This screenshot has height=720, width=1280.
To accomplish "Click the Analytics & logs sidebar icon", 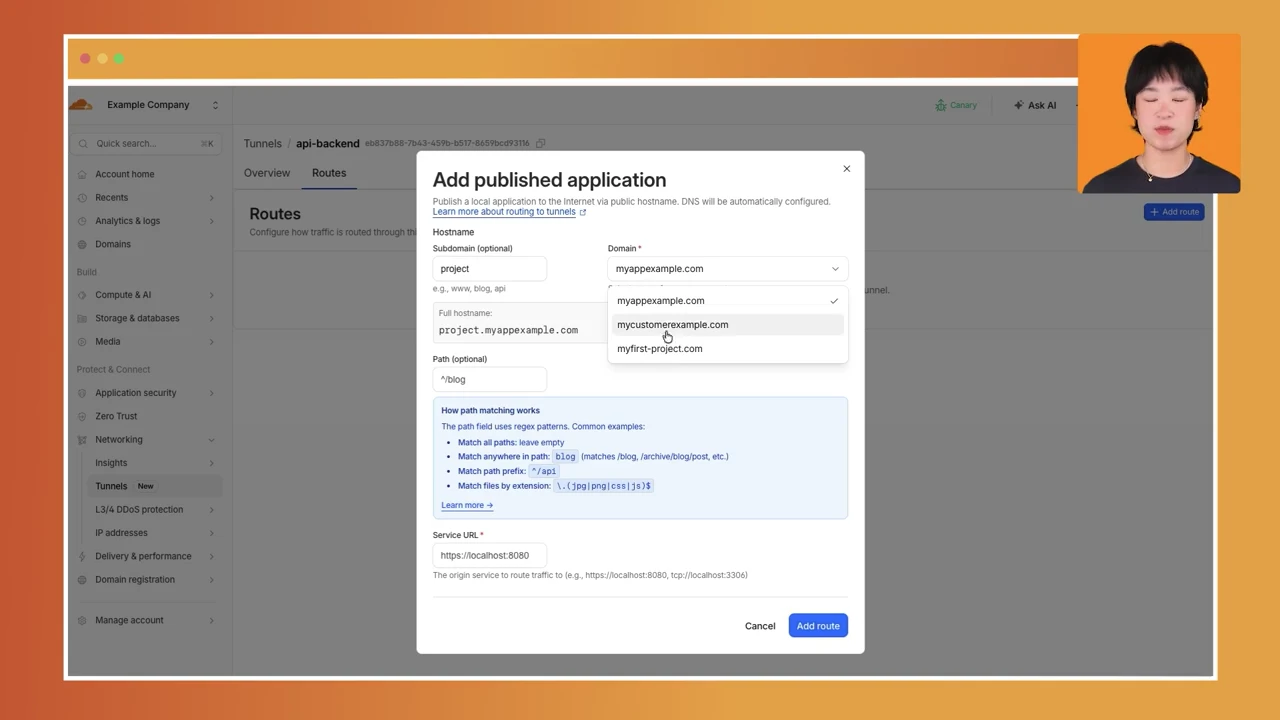I will (82, 221).
